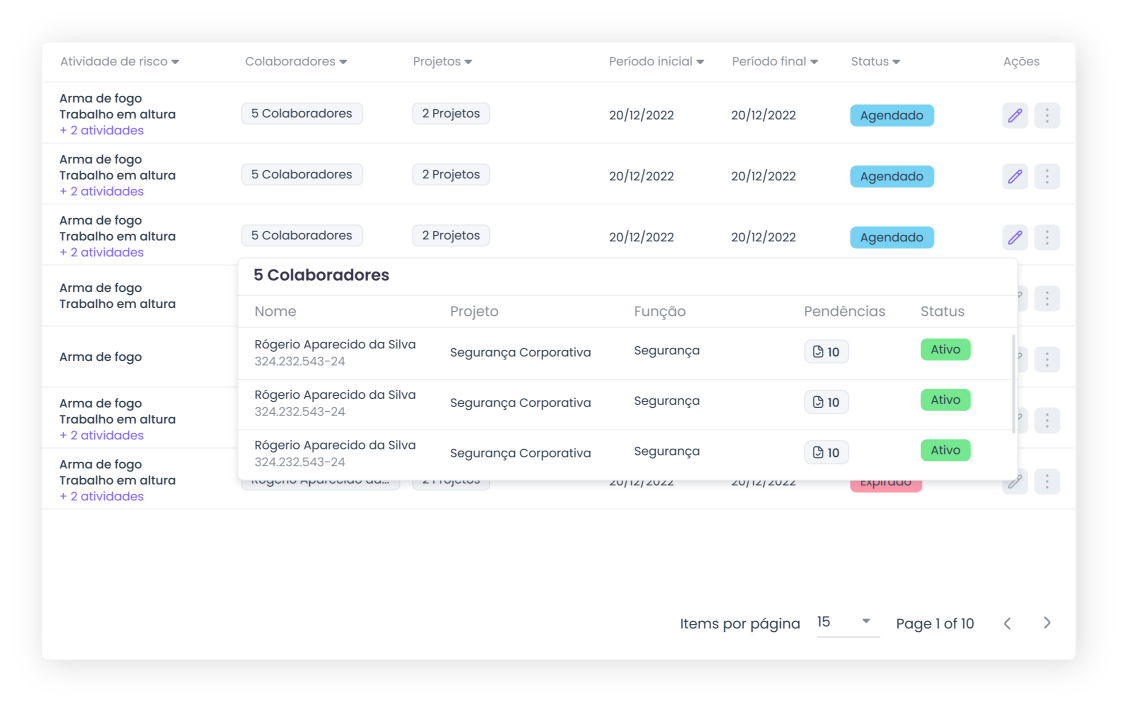Click the scrollbar in the Colaboradores popup
Screen dimensions: 1126x709
coord(1014,383)
